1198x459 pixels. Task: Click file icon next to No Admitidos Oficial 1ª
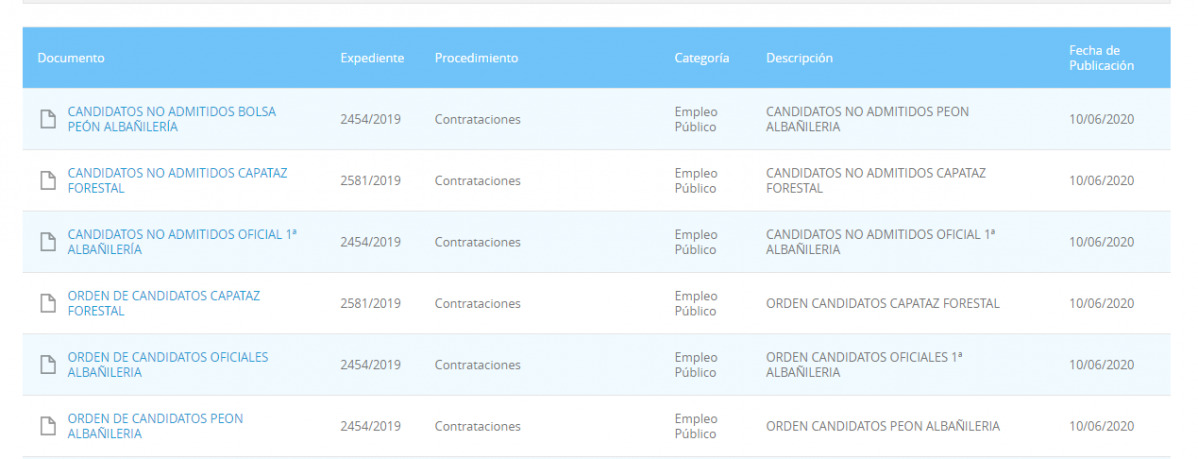pyautogui.click(x=48, y=242)
